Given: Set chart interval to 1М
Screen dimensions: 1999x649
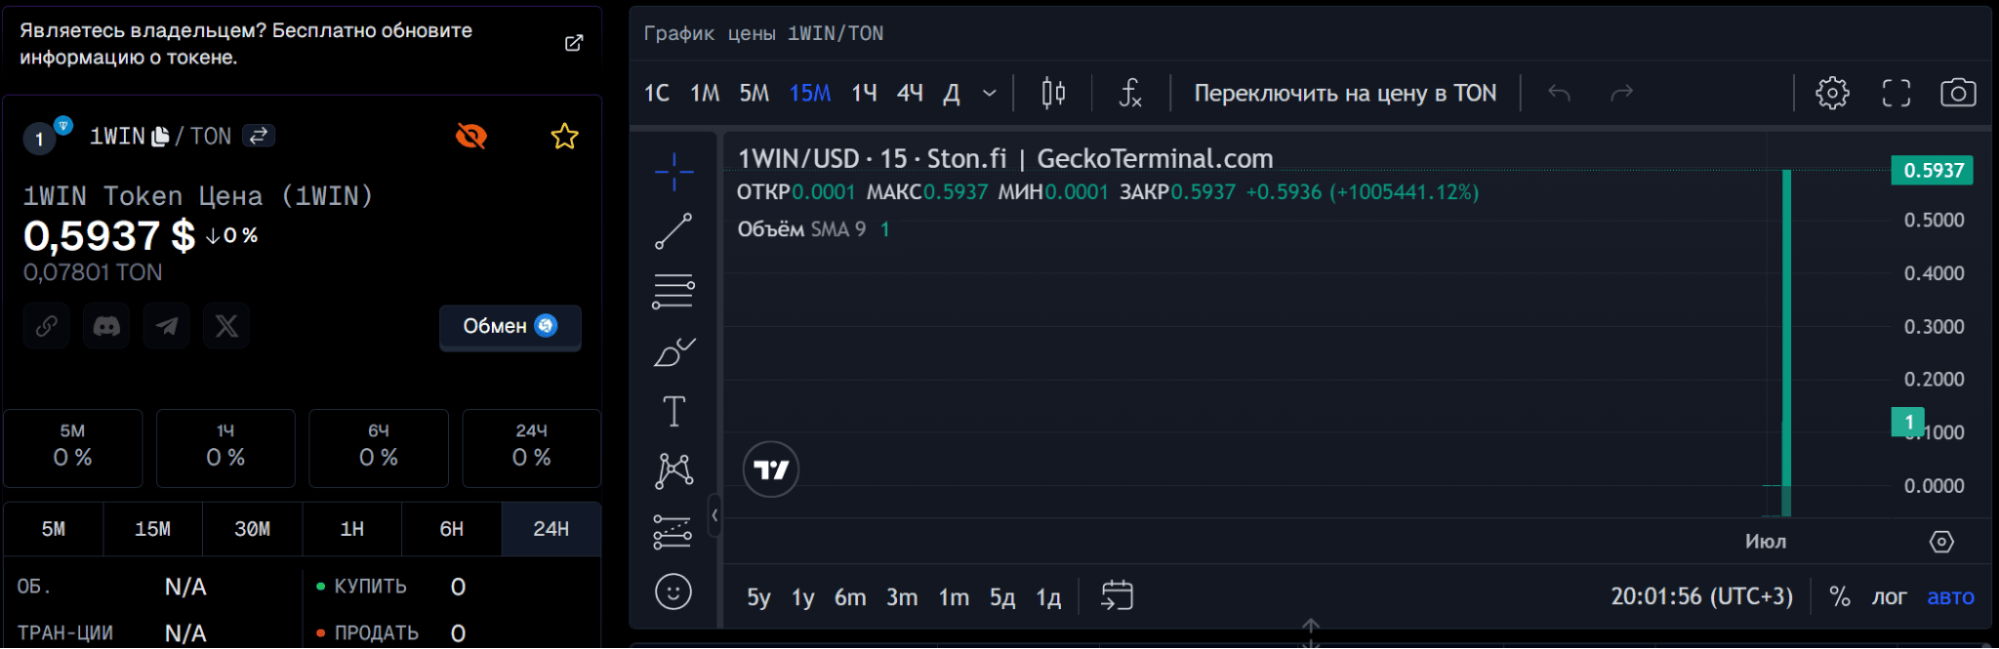Looking at the screenshot, I should (705, 93).
